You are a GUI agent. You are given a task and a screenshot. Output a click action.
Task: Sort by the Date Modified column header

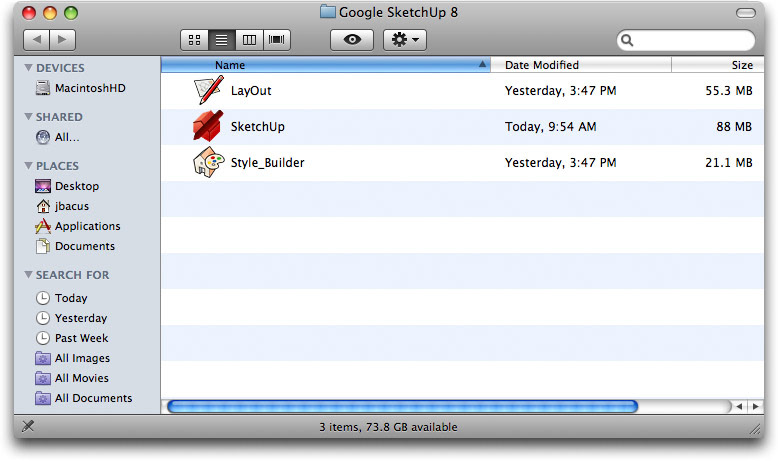pyautogui.click(x=581, y=65)
